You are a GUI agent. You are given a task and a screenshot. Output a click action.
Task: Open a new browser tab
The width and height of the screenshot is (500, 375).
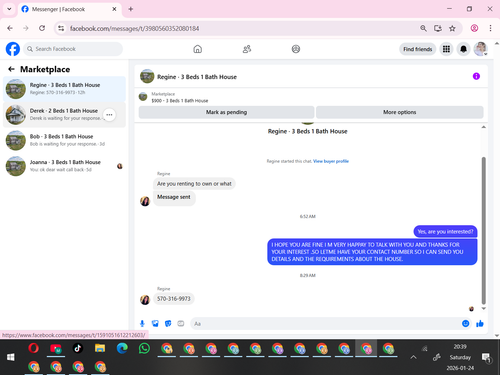point(131,9)
